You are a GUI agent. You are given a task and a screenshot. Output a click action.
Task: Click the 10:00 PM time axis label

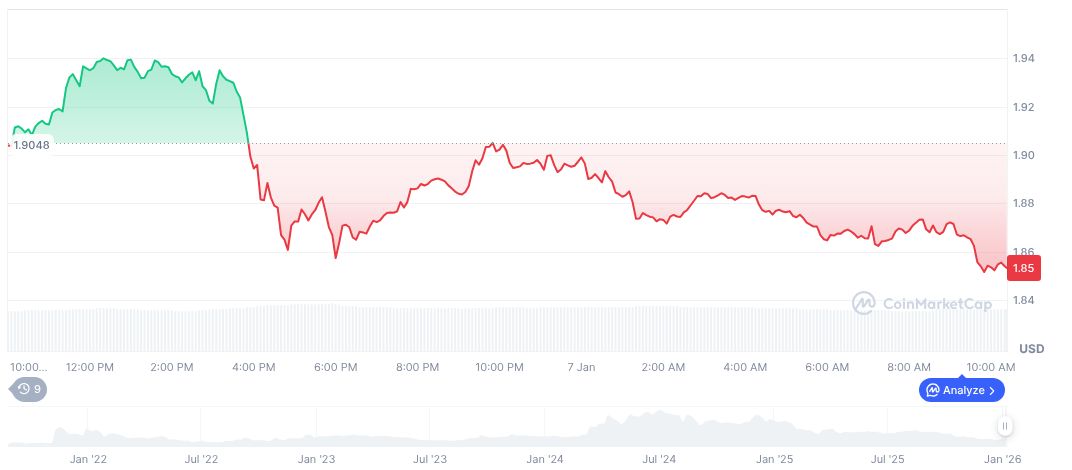click(499, 367)
